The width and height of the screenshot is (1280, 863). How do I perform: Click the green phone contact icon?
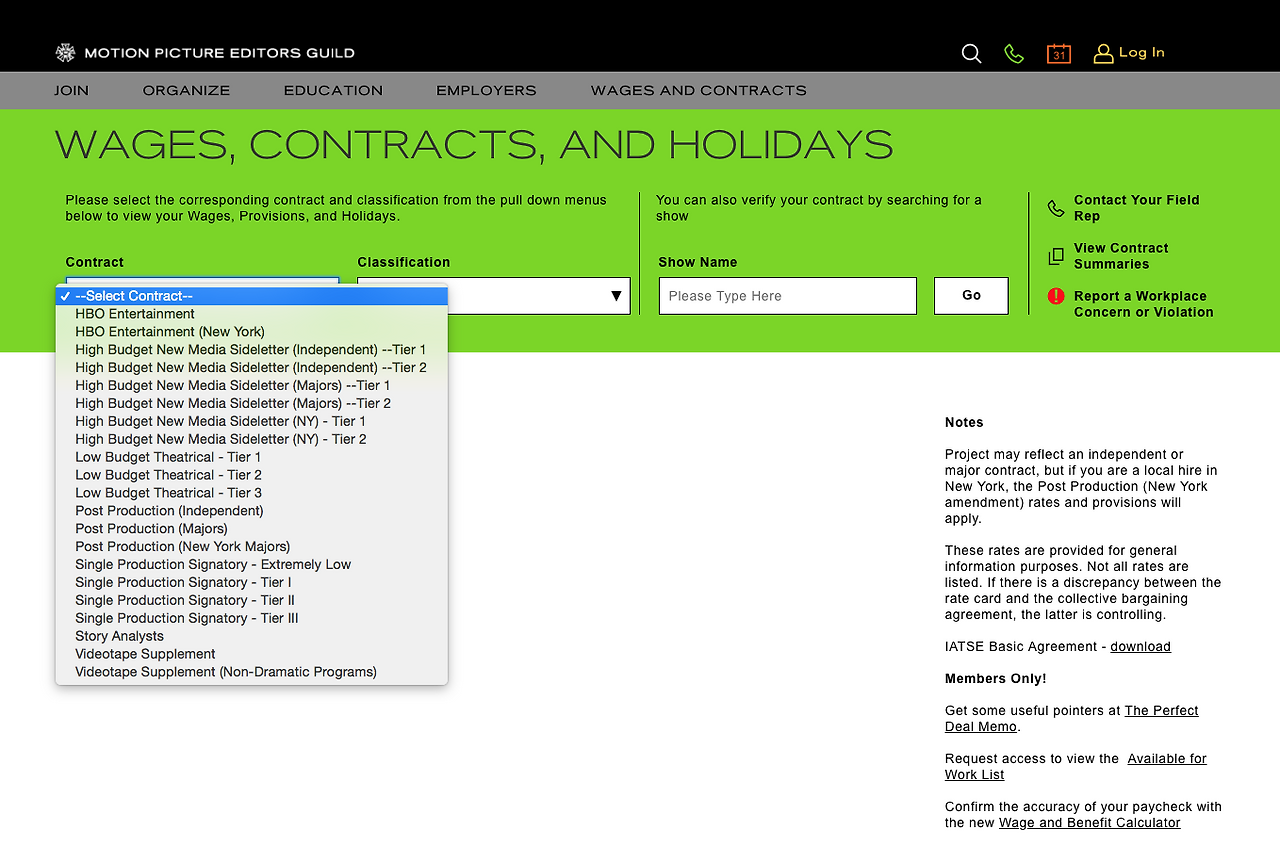click(x=1014, y=53)
